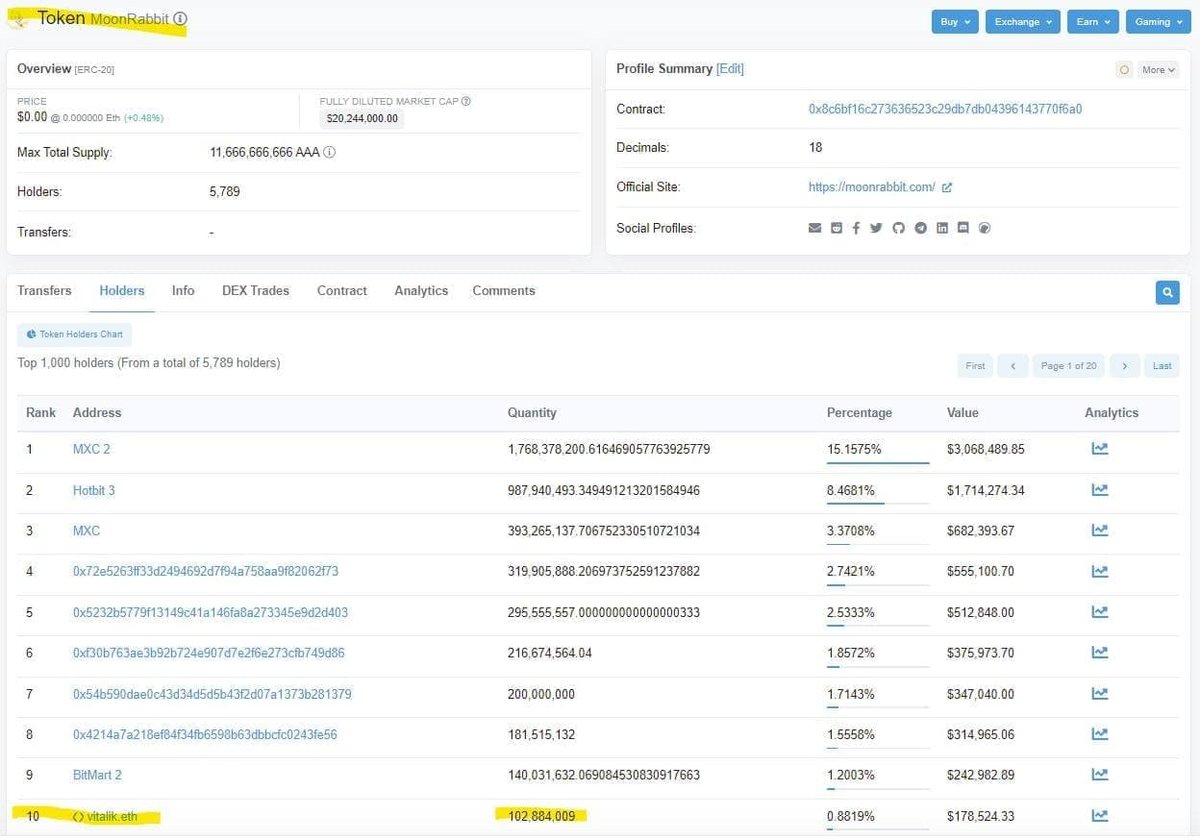1200x840 pixels.
Task: Open analytics chart icon for 0x4214a7a2 address
Action: (1099, 734)
